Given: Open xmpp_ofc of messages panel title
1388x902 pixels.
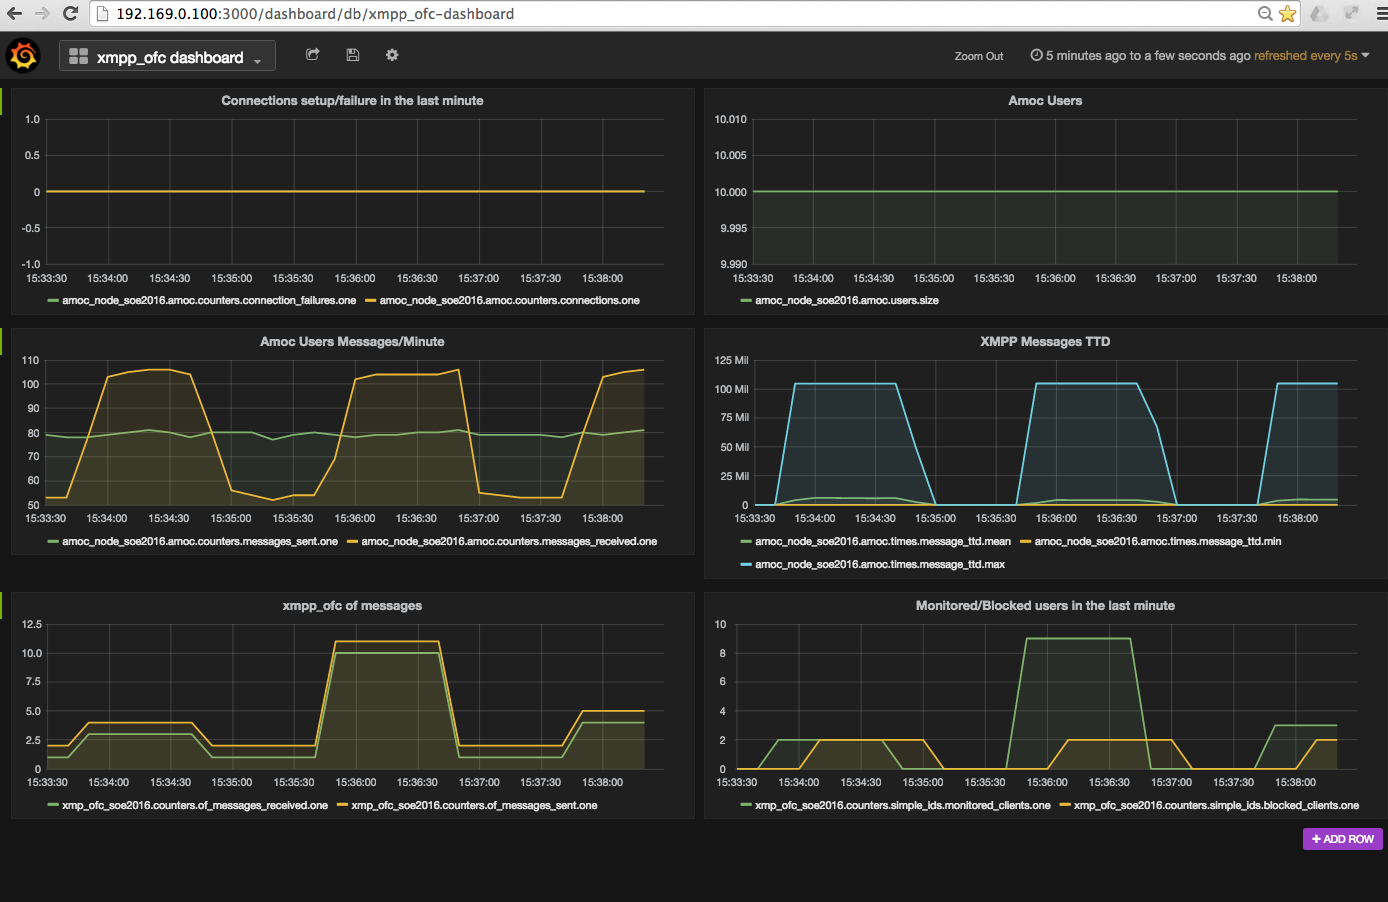Looking at the screenshot, I should point(352,606).
